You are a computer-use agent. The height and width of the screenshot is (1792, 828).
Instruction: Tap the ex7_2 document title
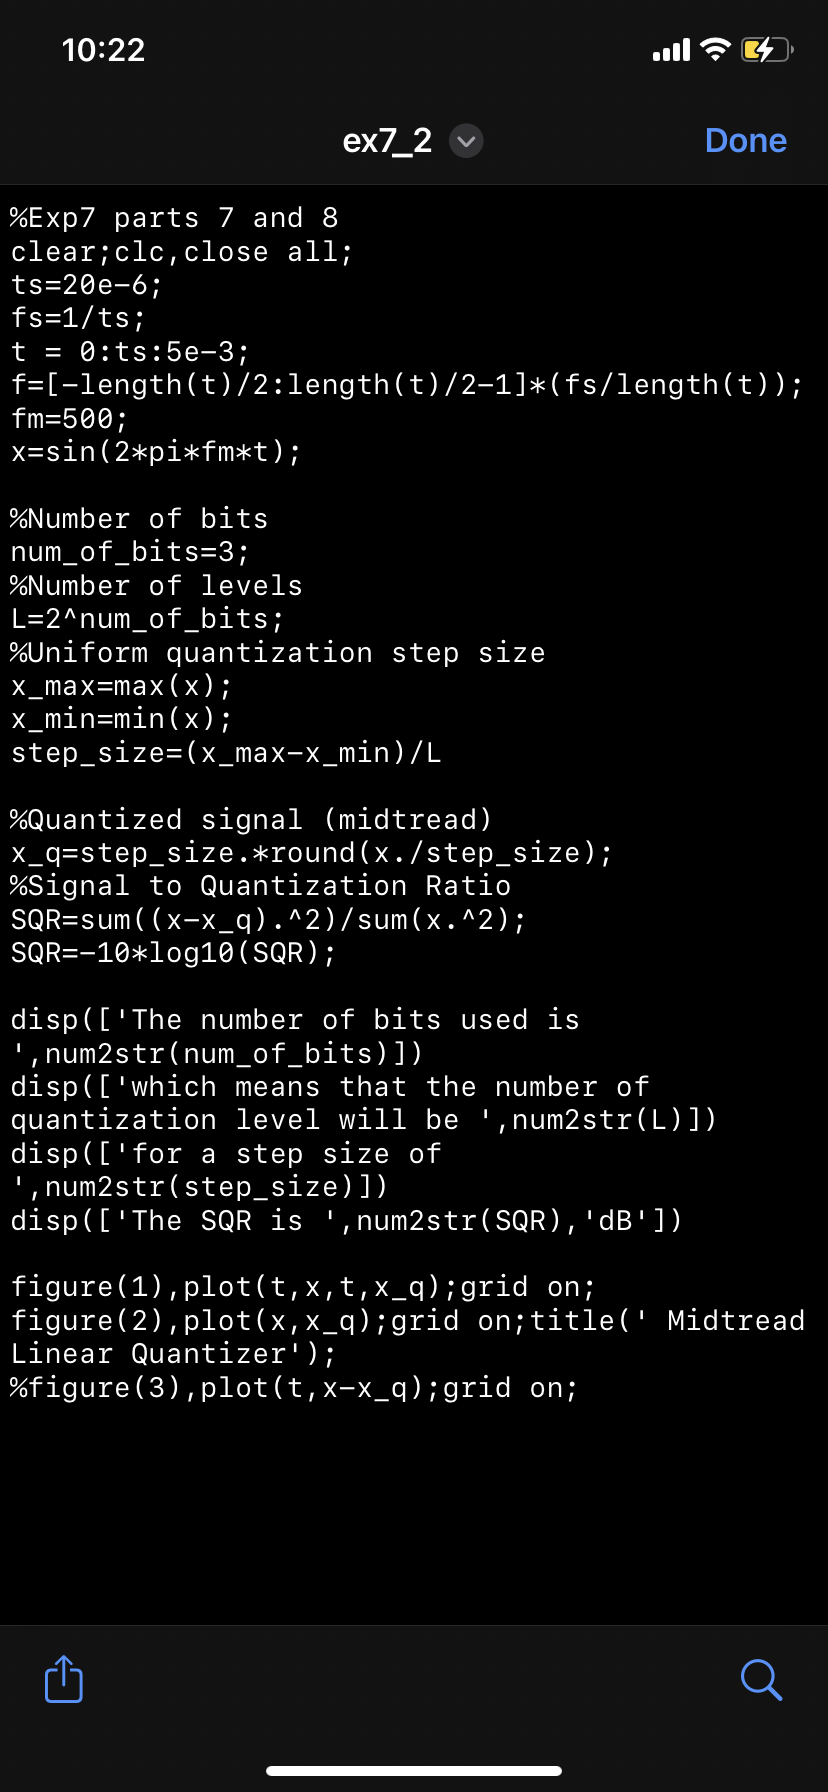[x=388, y=140]
